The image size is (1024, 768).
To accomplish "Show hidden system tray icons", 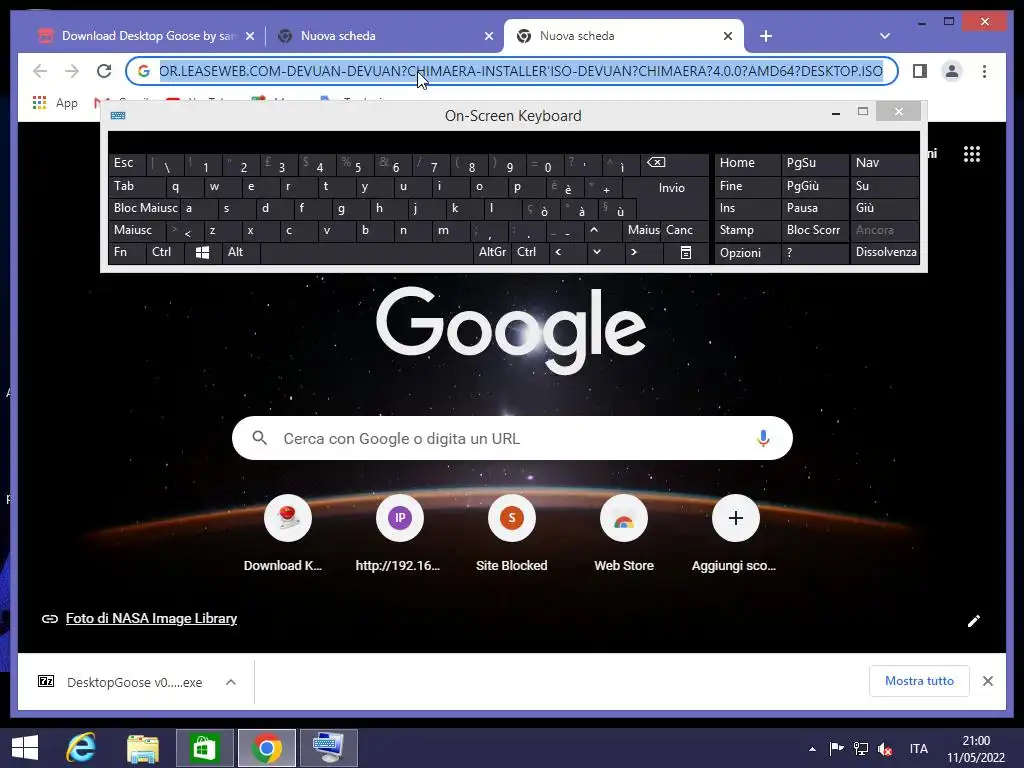I will pyautogui.click(x=812, y=749).
